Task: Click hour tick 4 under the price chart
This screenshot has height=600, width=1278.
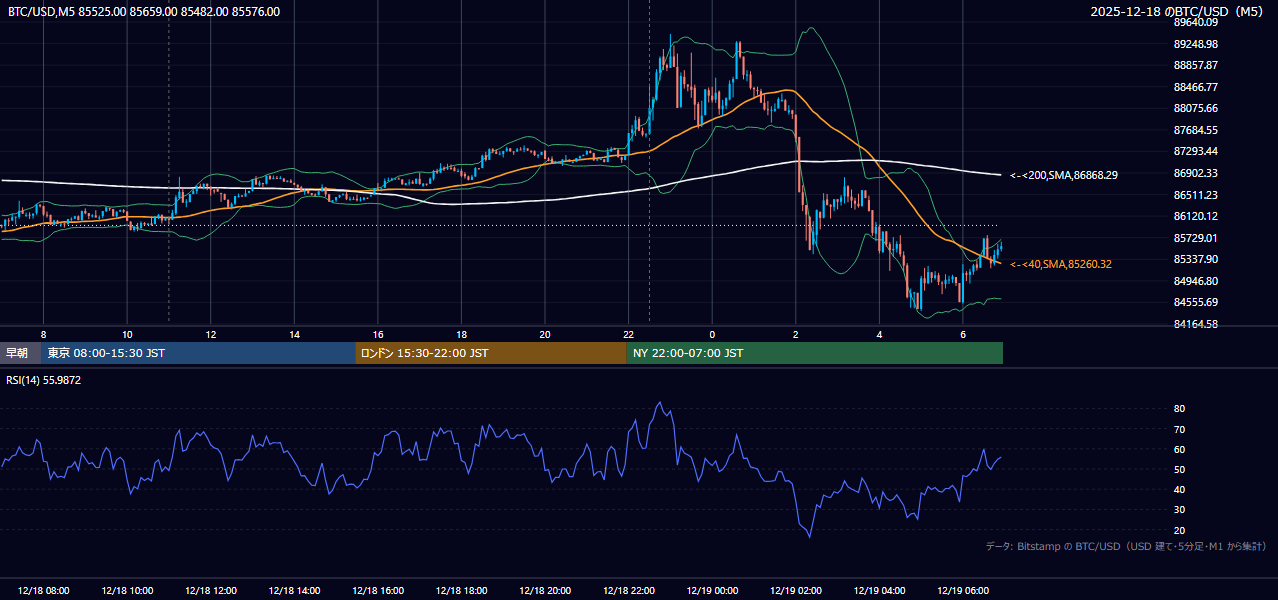Action: (879, 334)
